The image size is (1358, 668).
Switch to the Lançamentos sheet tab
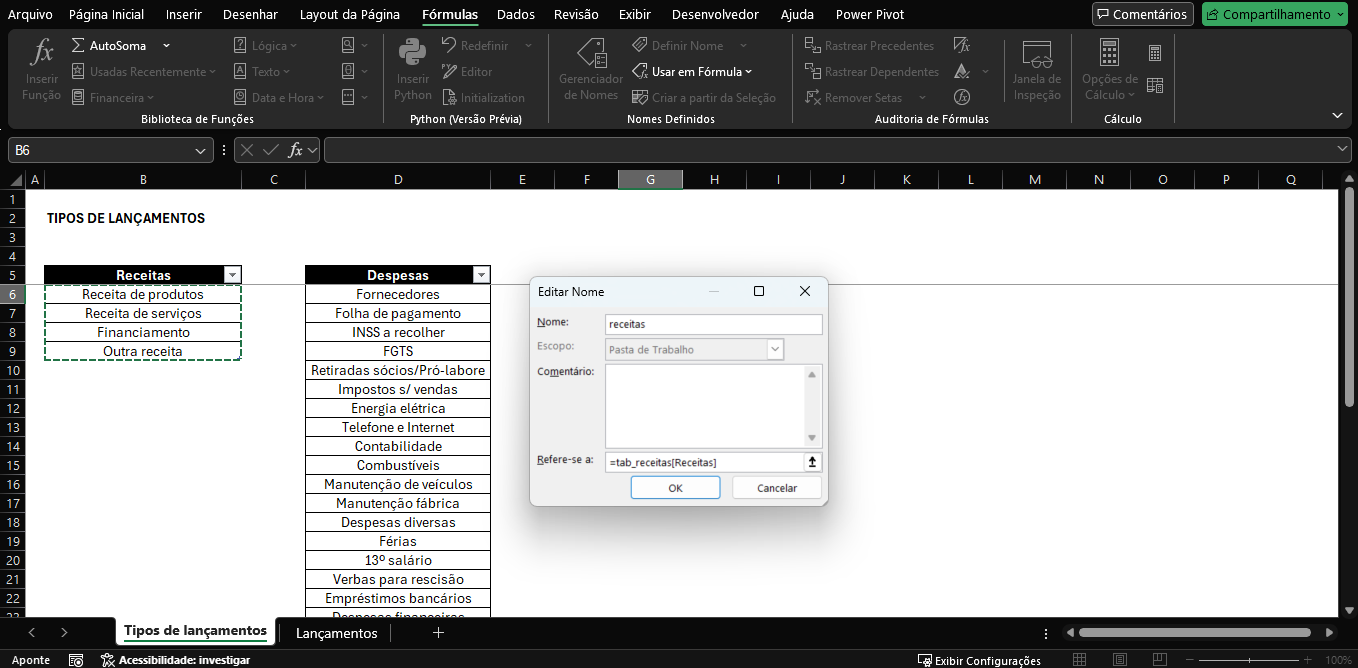point(337,633)
